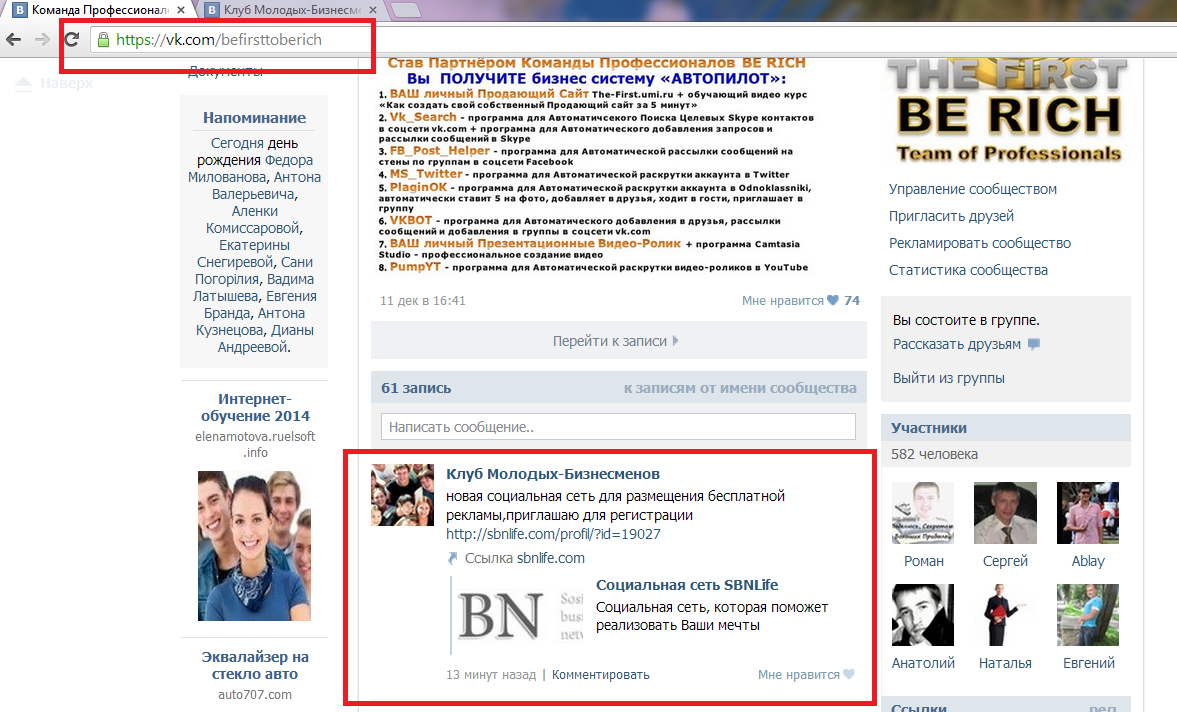Click the 582 человека members count
The width and height of the screenshot is (1177, 712).
(934, 454)
